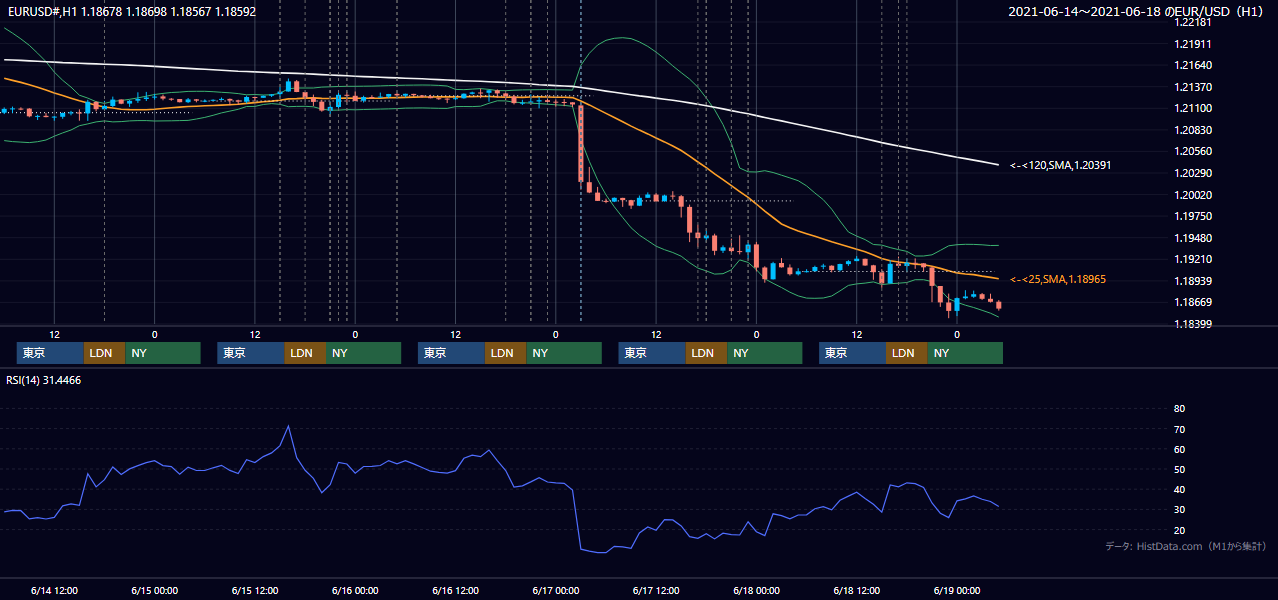Click price axis value 1.19480
The height and width of the screenshot is (600, 1278).
click(1193, 238)
